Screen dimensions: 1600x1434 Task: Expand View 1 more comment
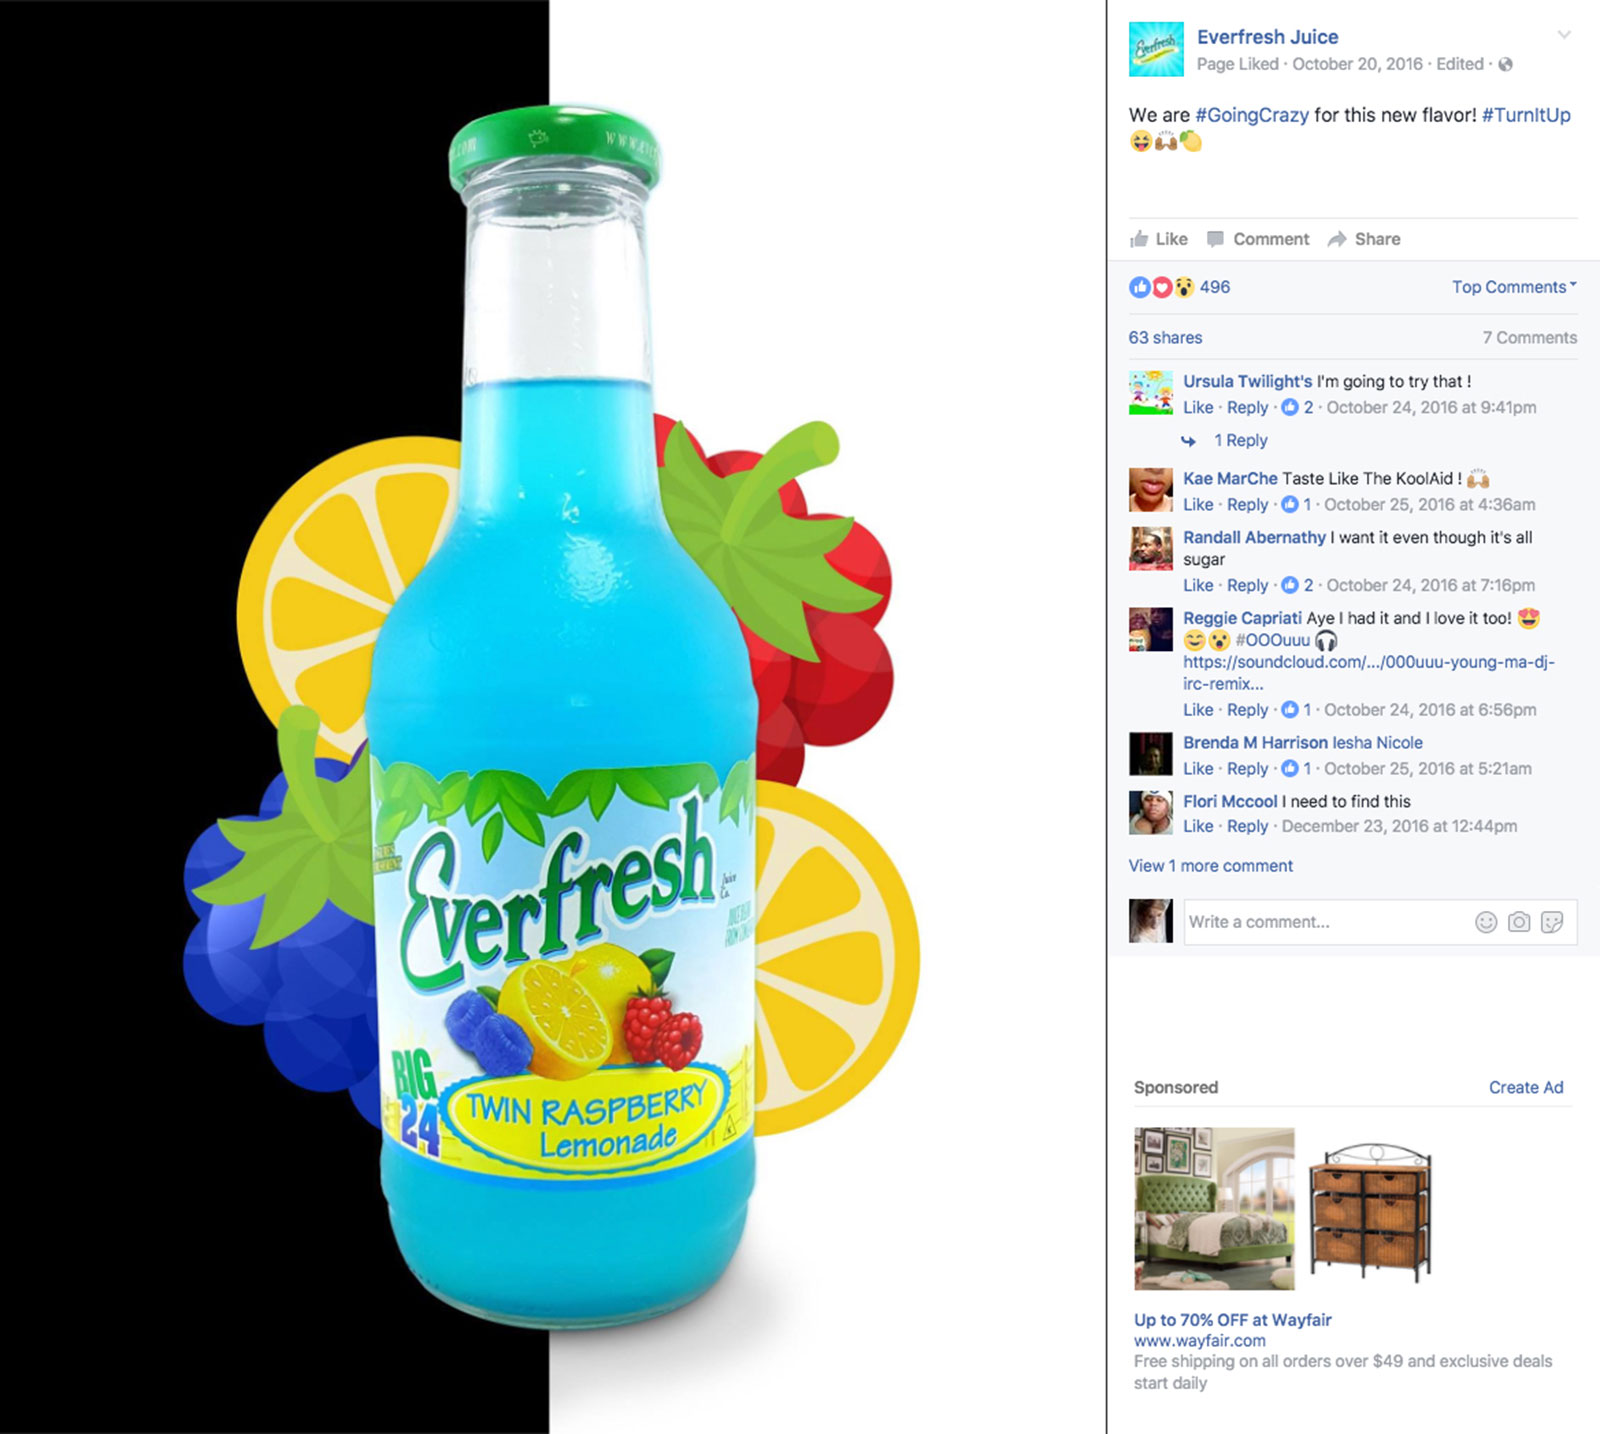1211,866
